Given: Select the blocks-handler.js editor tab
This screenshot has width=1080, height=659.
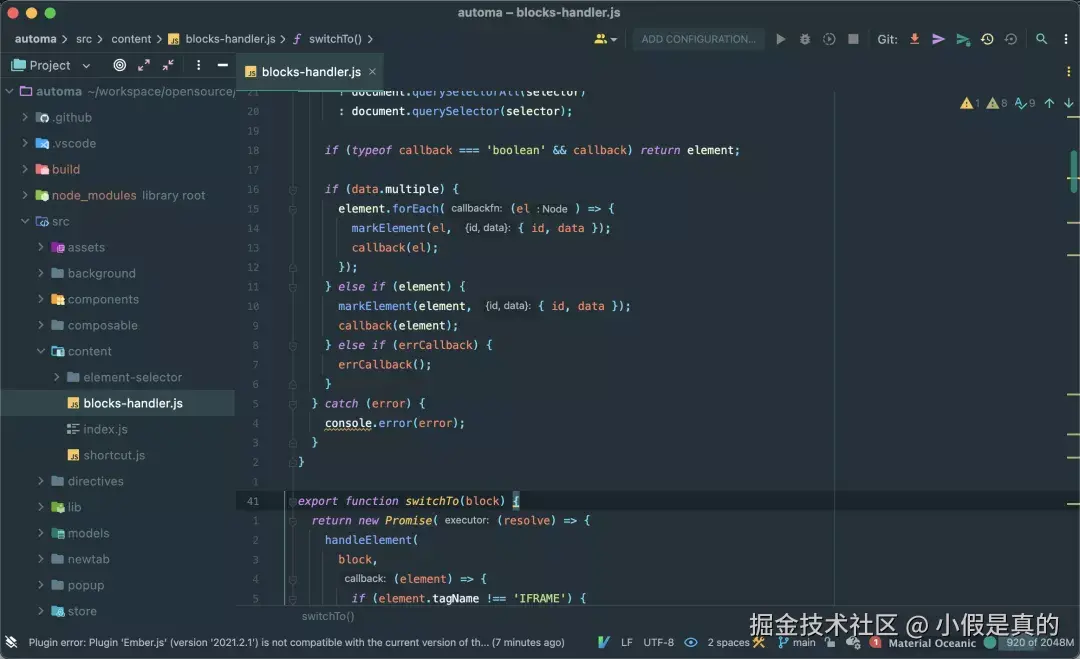Looking at the screenshot, I should (311, 72).
